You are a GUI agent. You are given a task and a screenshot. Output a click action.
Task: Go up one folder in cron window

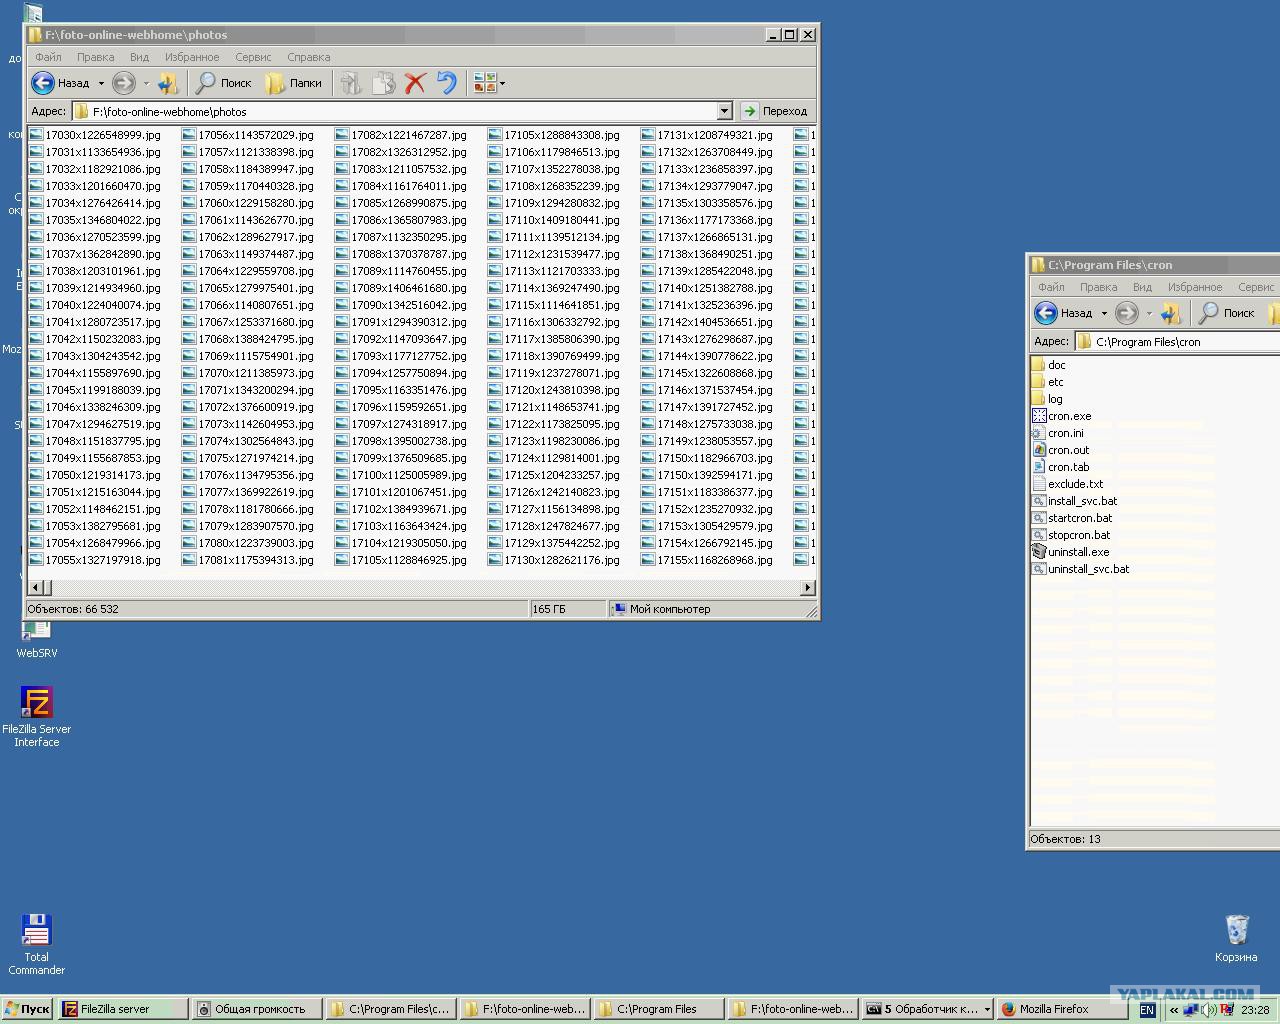point(1171,313)
